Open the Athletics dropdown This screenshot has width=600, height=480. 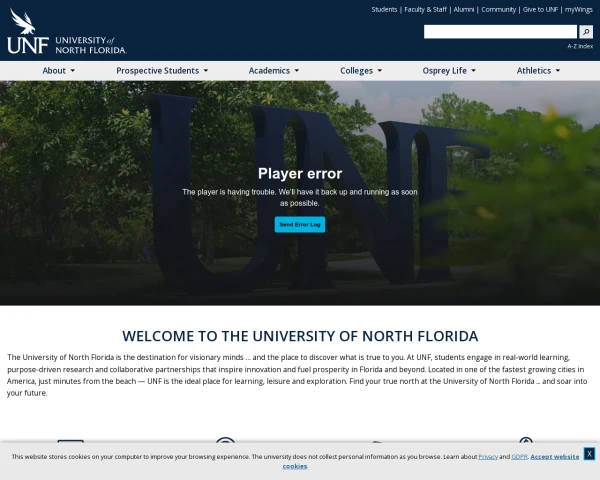[x=538, y=71]
